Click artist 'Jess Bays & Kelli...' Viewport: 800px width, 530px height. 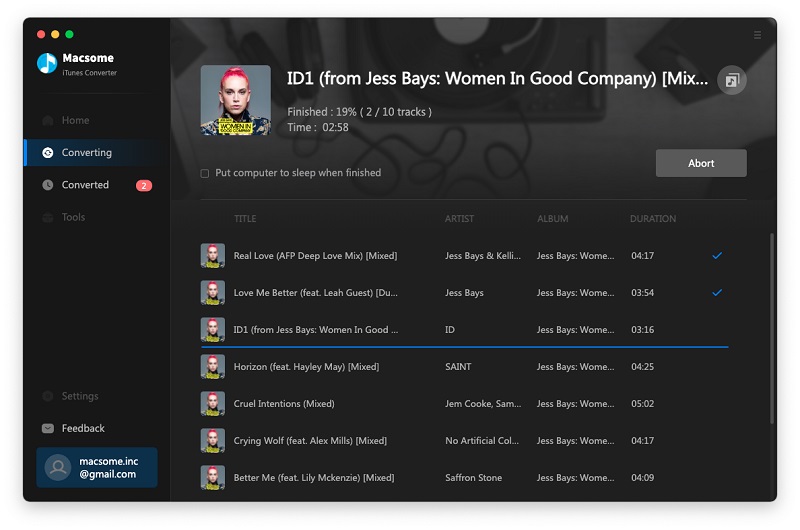[x=483, y=256]
